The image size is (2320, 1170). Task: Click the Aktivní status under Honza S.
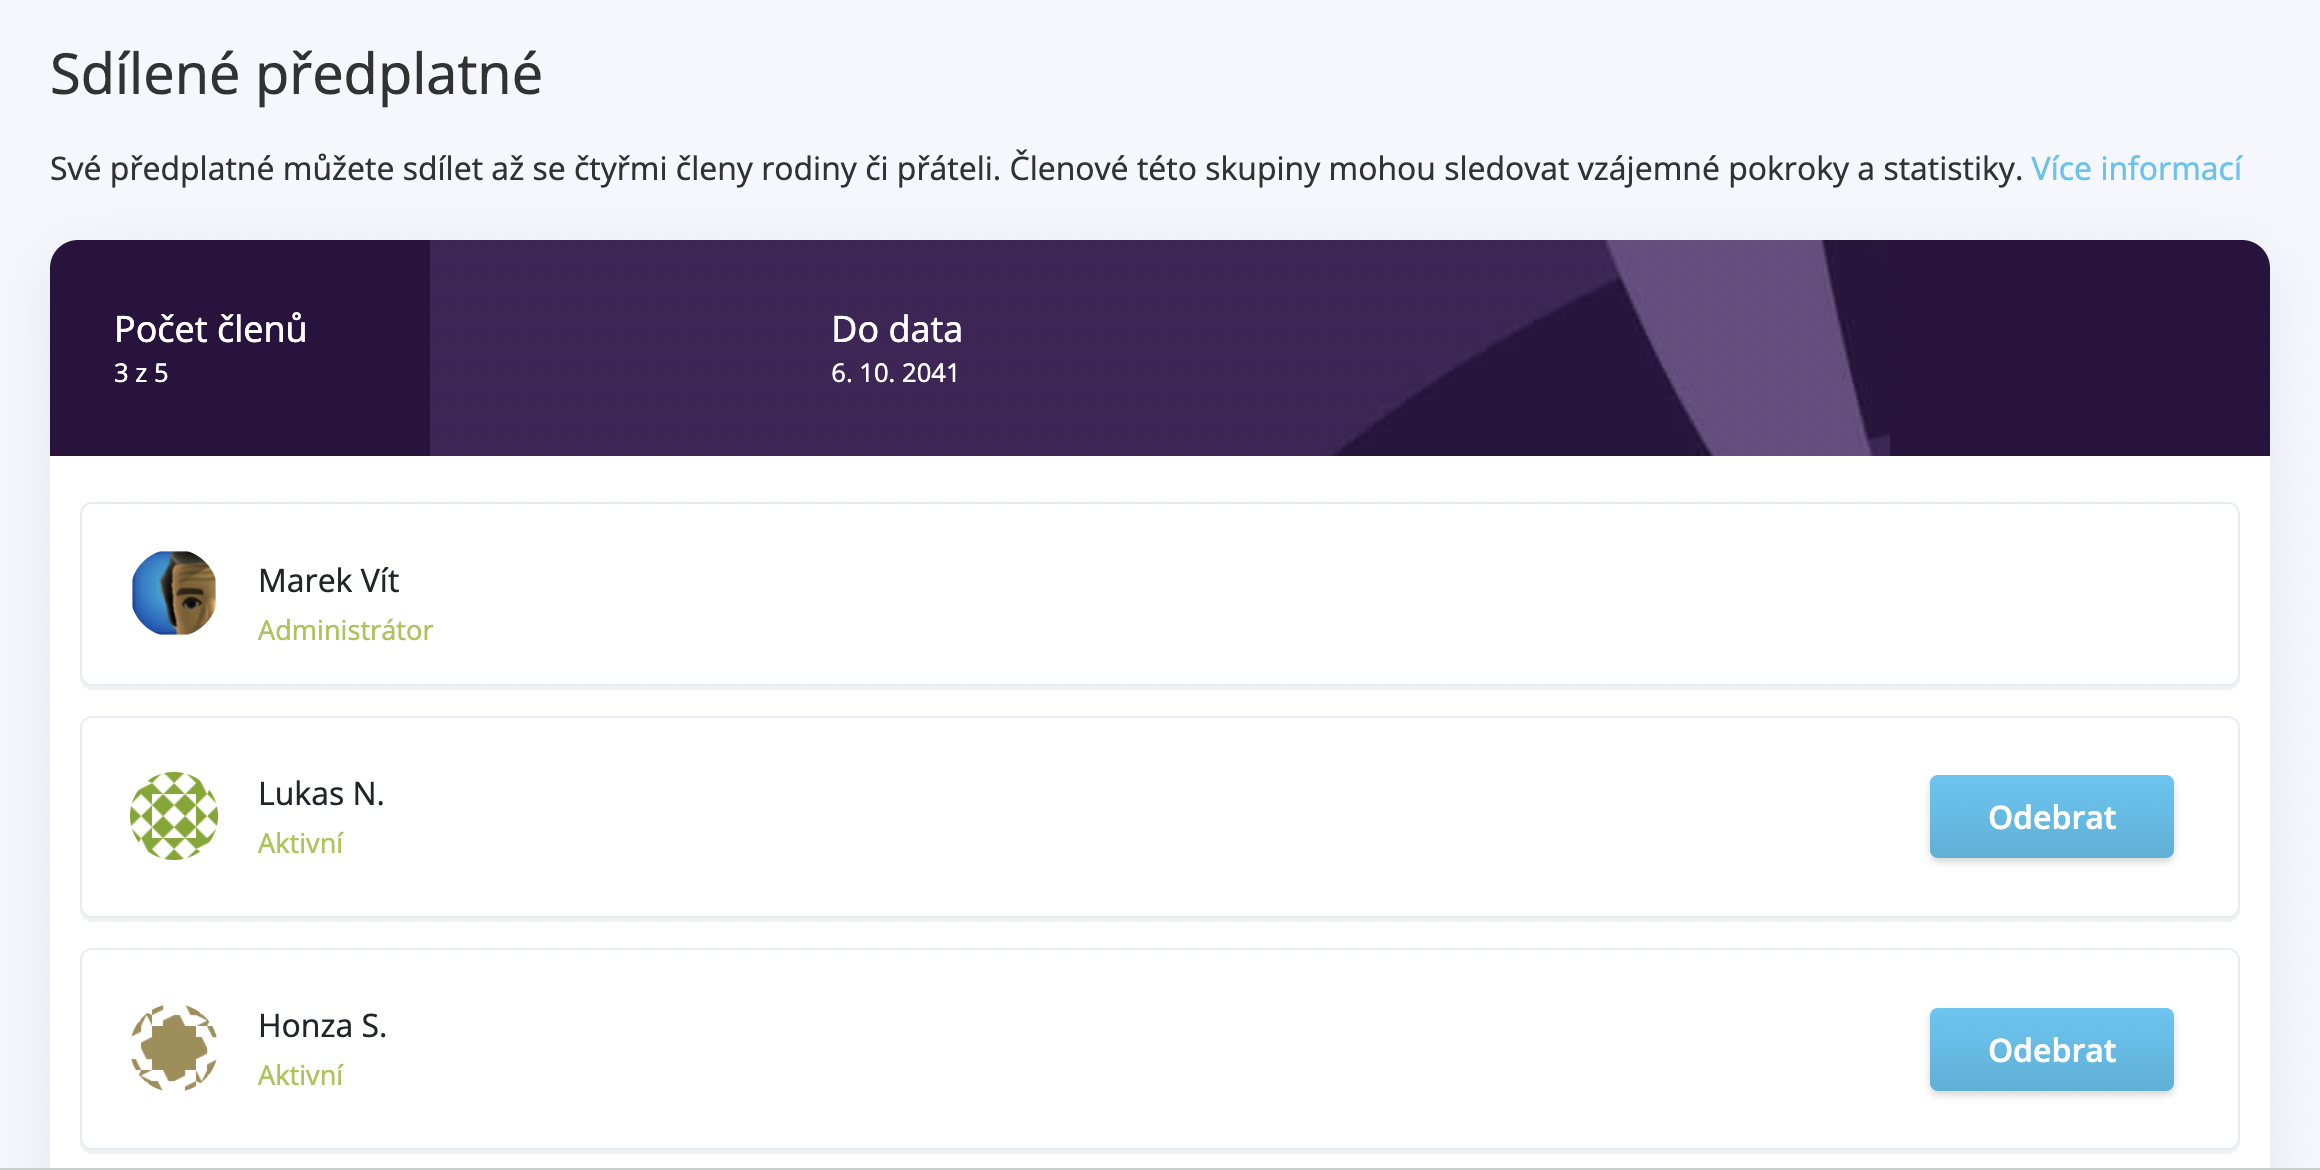[300, 1075]
